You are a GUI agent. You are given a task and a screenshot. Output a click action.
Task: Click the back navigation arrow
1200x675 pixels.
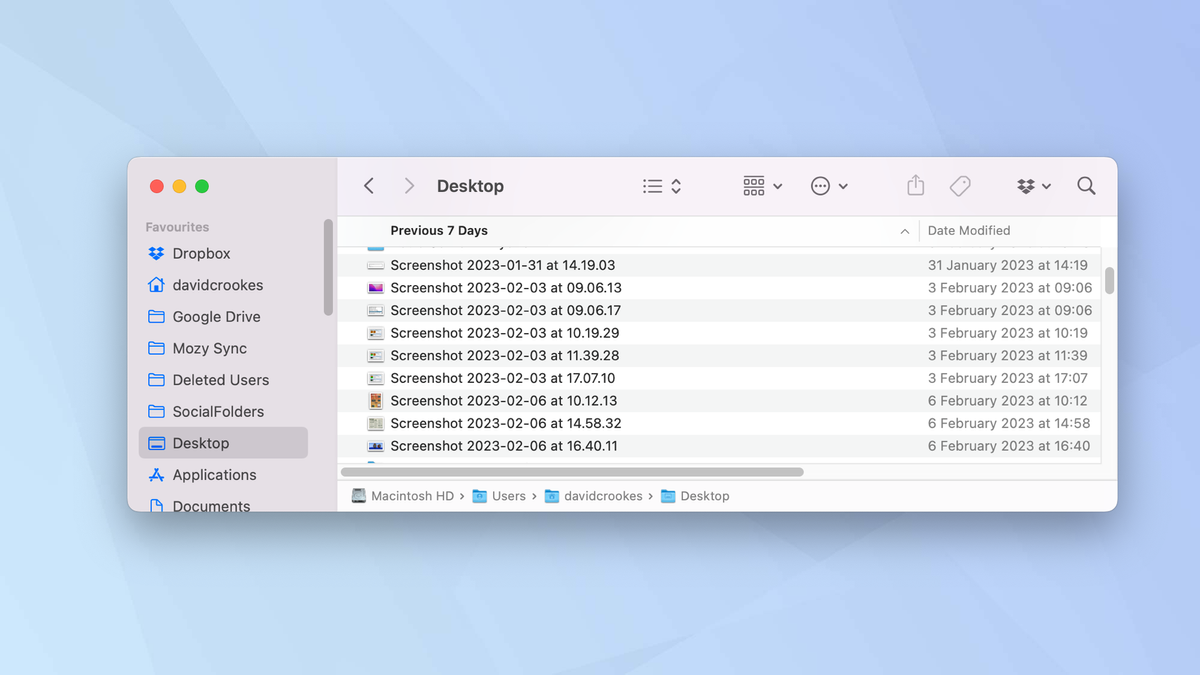pyautogui.click(x=368, y=185)
